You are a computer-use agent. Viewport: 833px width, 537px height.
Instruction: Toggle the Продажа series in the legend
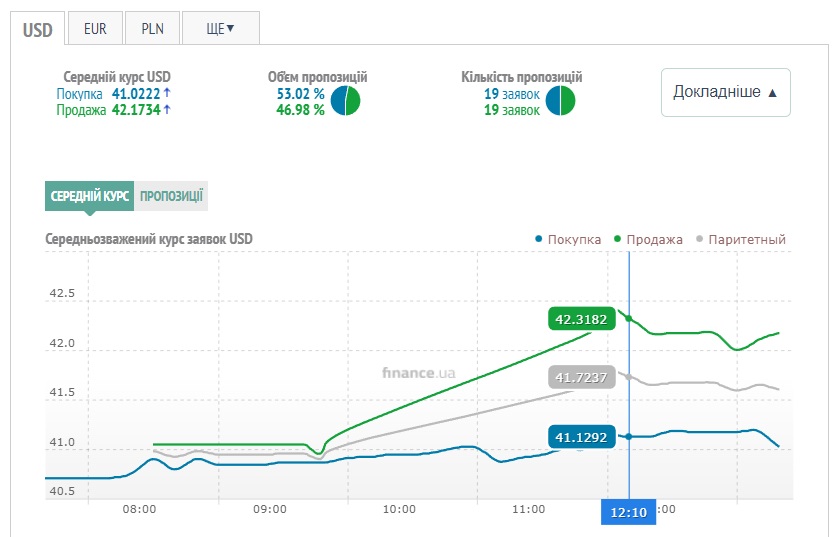click(648, 239)
